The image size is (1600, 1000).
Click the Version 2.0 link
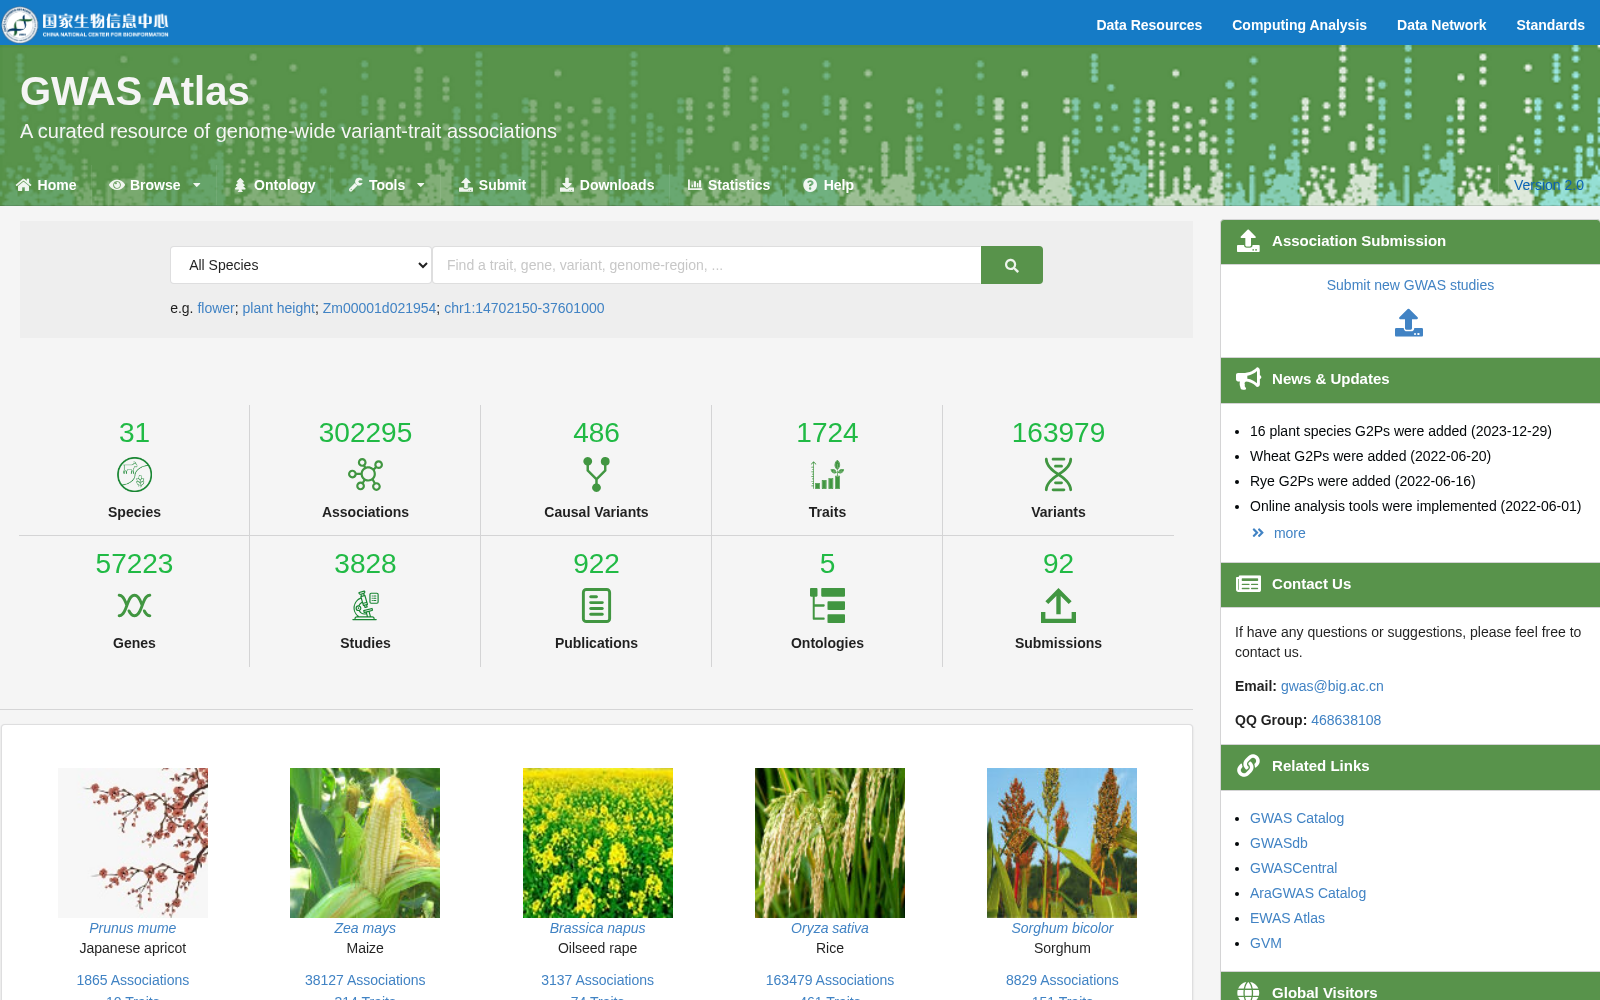[x=1549, y=185]
